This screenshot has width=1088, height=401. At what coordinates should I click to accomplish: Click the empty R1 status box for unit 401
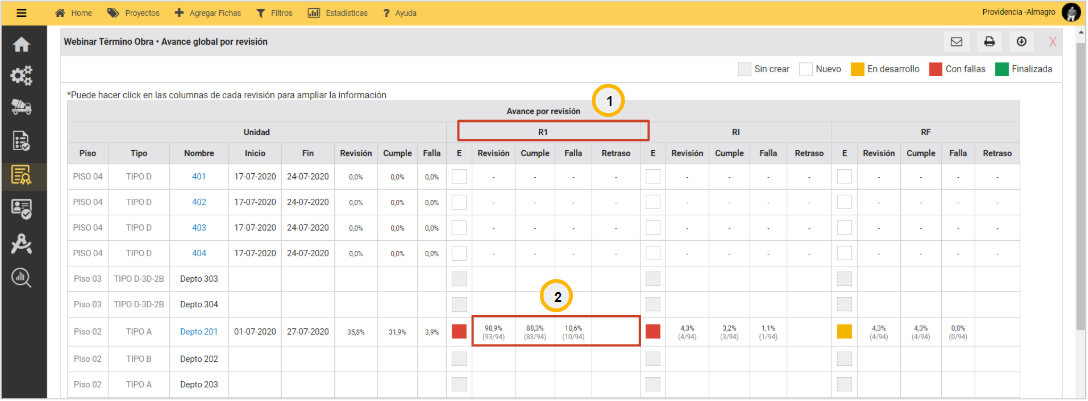tap(459, 176)
